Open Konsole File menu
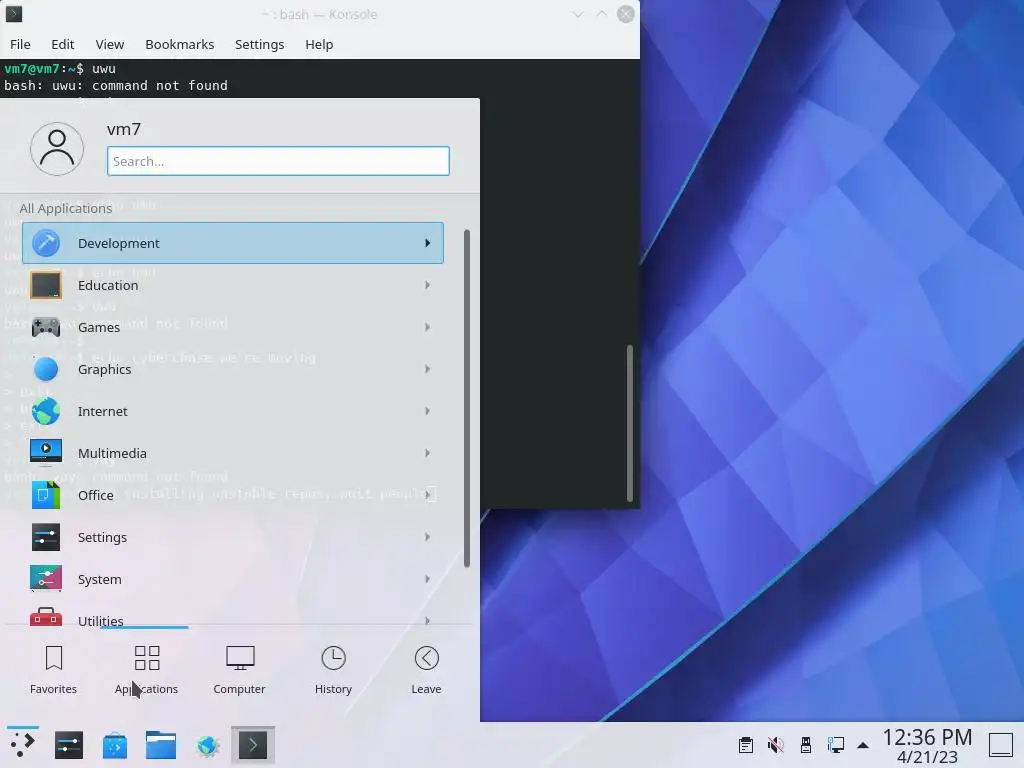The width and height of the screenshot is (1024, 768). point(20,44)
